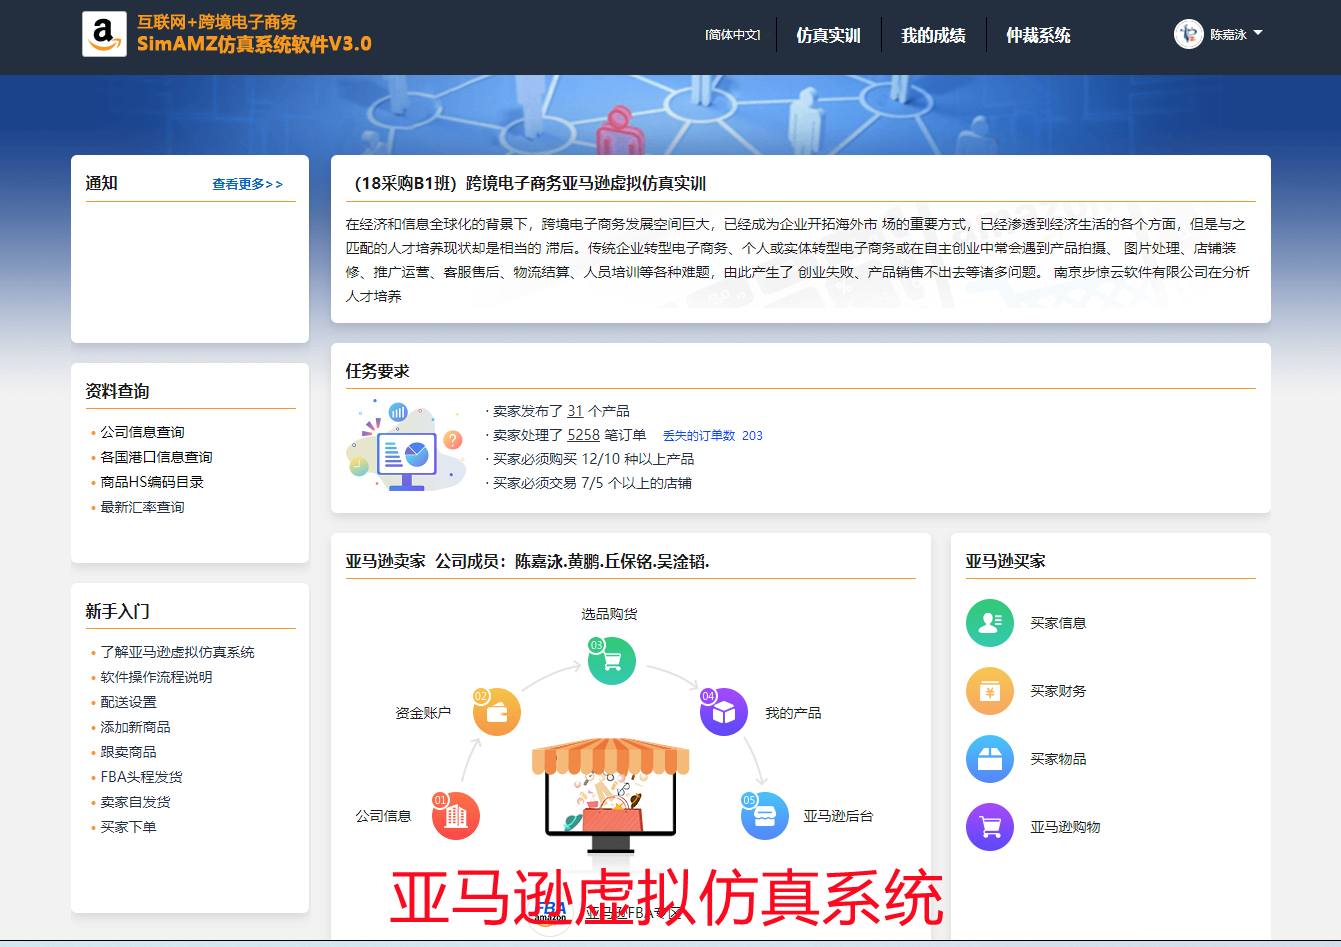The height and width of the screenshot is (947, 1341).
Task: Click the Amazon logo in header
Action: 104,34
